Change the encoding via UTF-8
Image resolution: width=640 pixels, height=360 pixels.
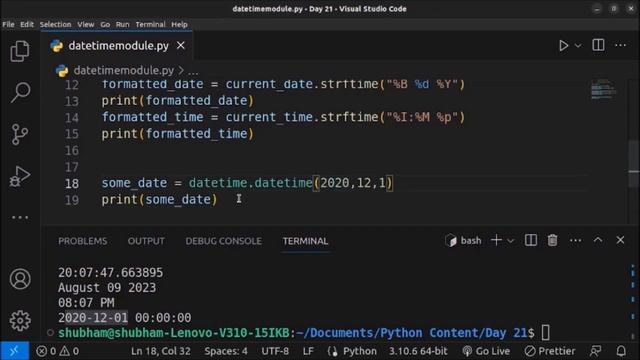(x=275, y=351)
